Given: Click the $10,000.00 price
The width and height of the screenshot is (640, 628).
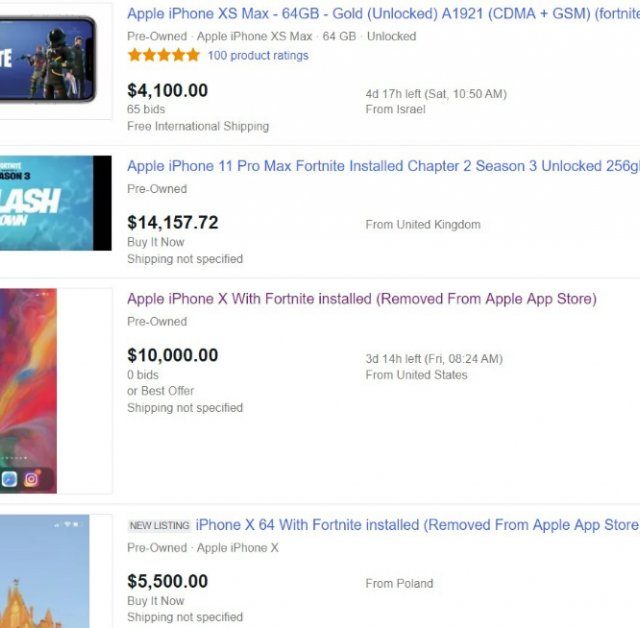Looking at the screenshot, I should click(172, 355).
